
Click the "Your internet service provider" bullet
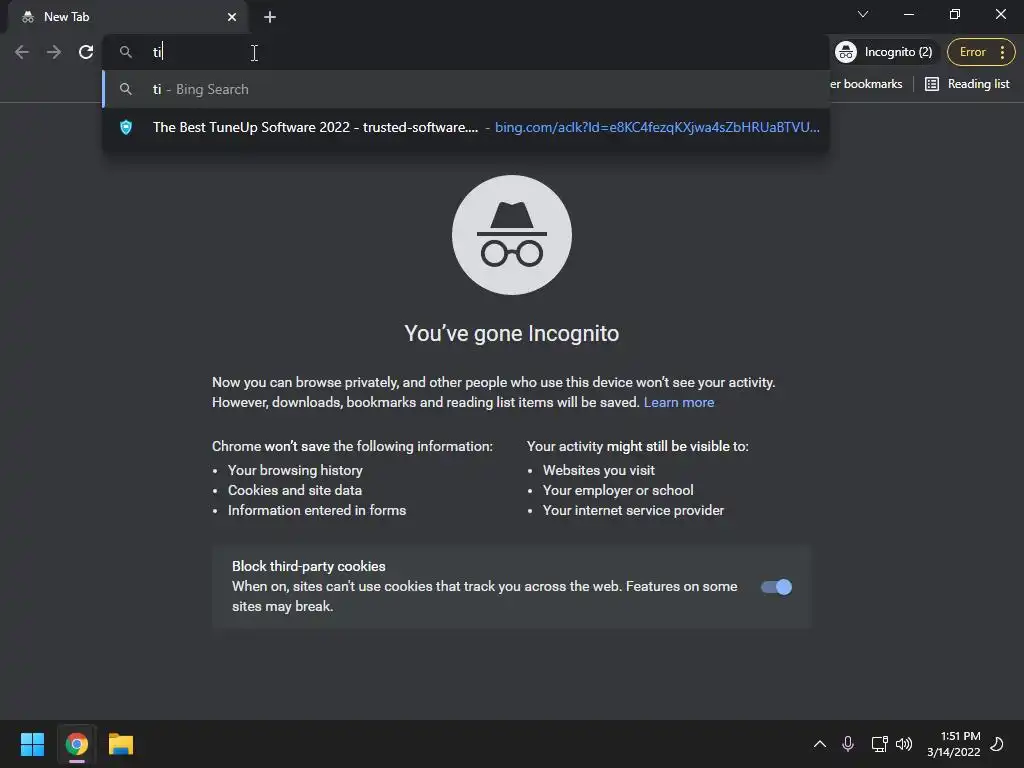pyautogui.click(x=633, y=511)
